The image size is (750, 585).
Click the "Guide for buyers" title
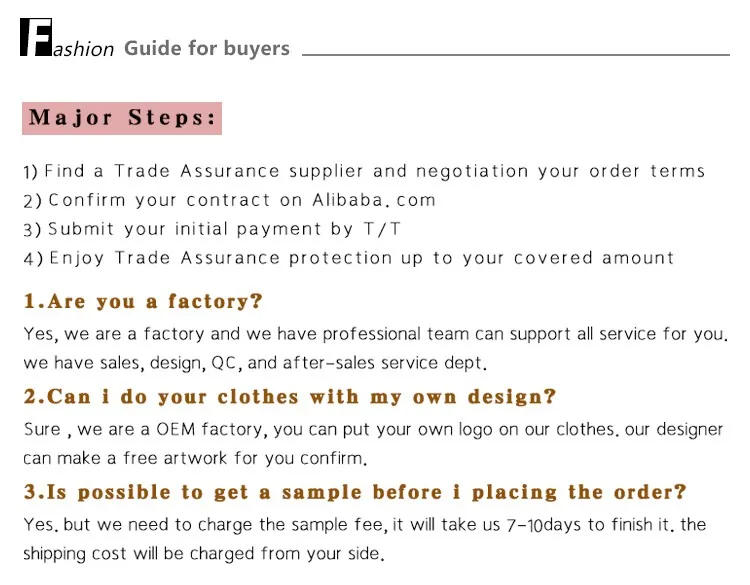[207, 48]
